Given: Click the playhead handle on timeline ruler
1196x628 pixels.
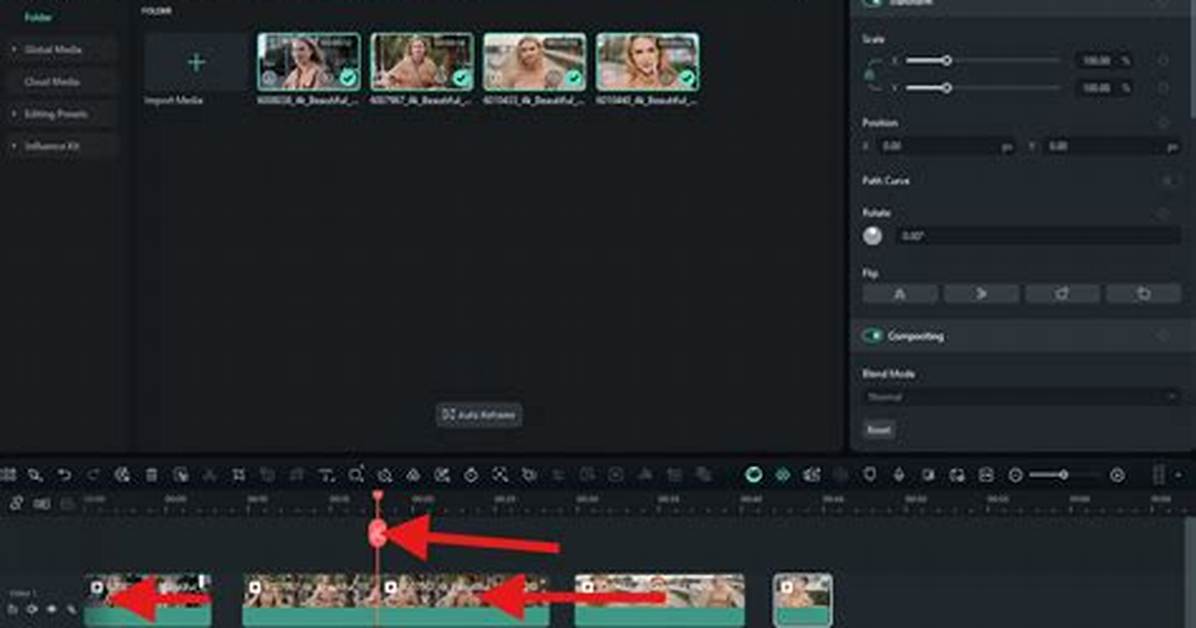Looking at the screenshot, I should (x=378, y=497).
